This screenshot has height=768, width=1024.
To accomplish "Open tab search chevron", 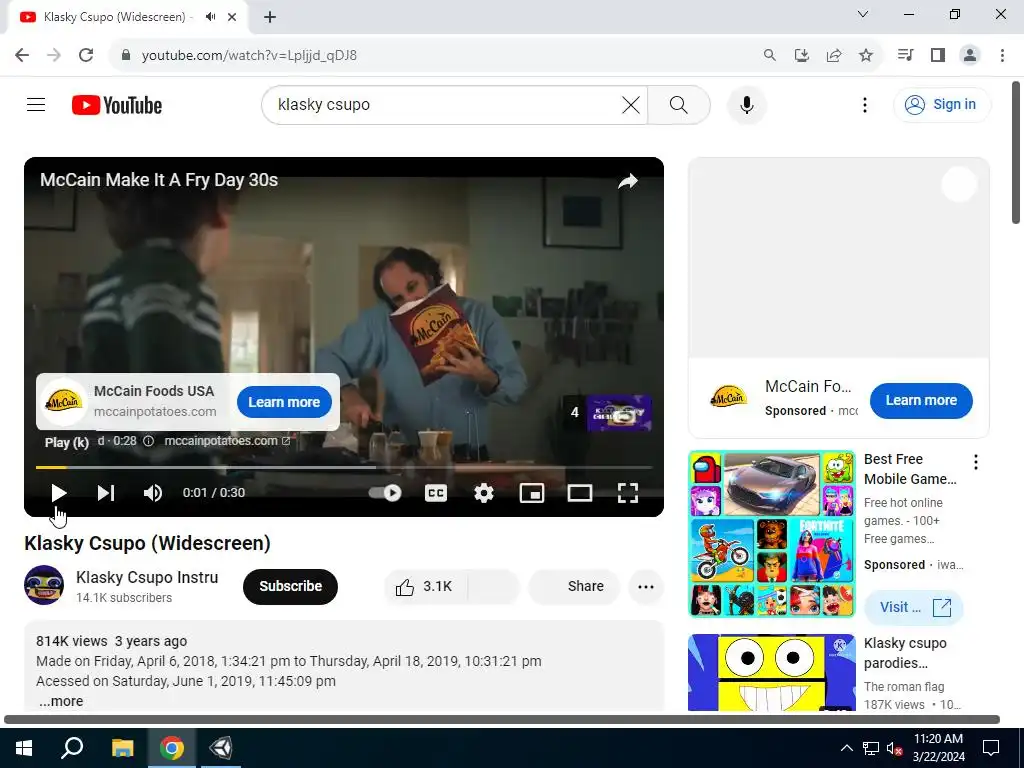I will (863, 14).
